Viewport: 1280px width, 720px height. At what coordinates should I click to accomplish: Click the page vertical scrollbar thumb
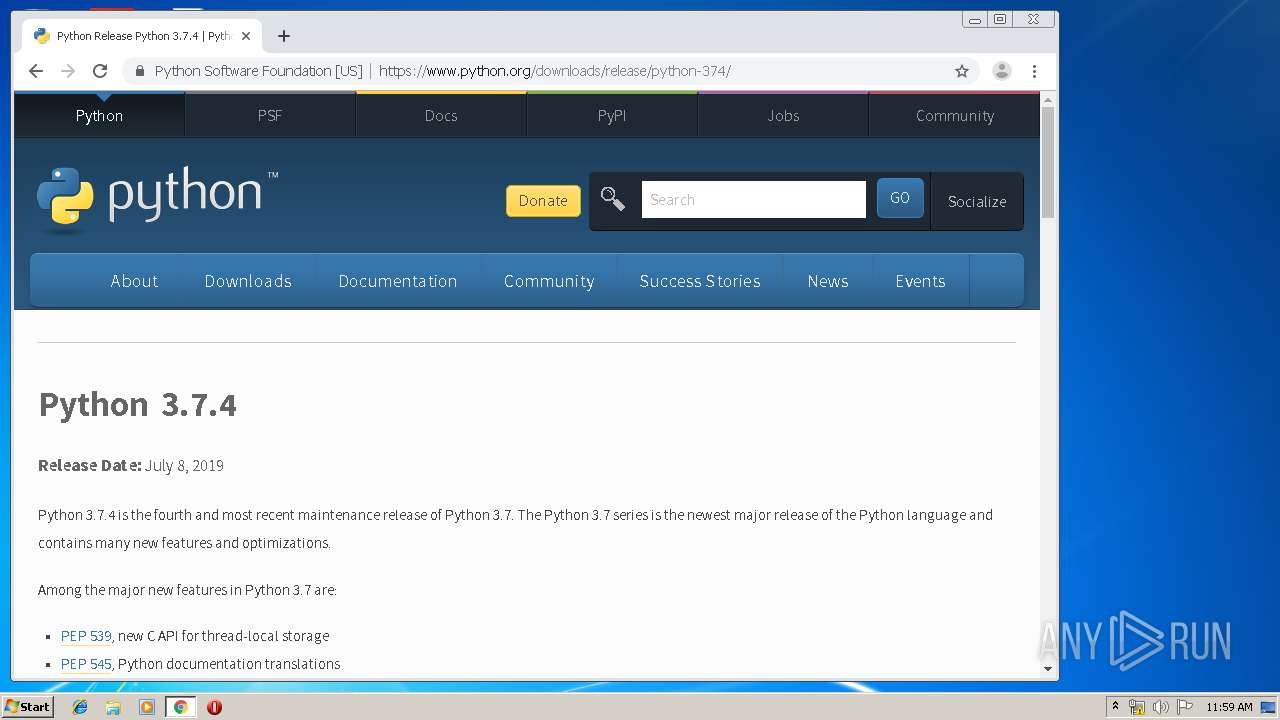(x=1048, y=162)
